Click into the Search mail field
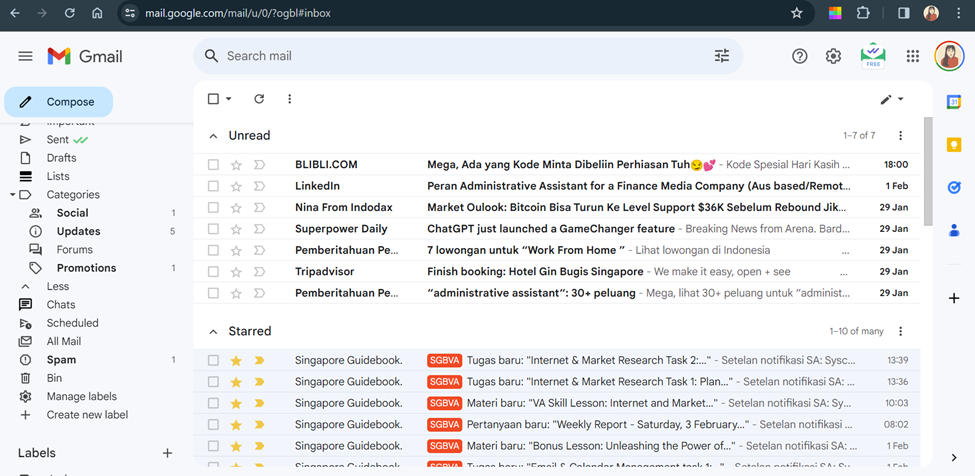975x476 pixels. pos(450,56)
